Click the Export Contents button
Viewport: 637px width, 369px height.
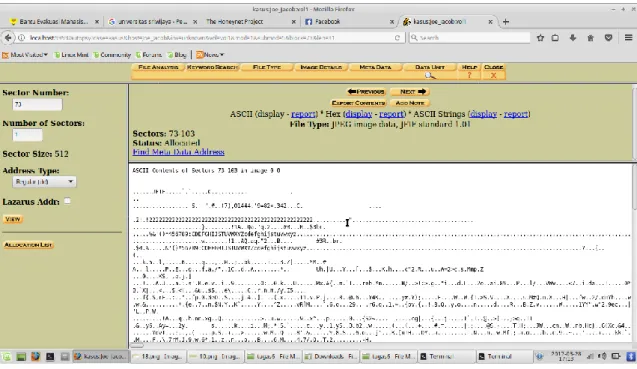[x=358, y=103]
